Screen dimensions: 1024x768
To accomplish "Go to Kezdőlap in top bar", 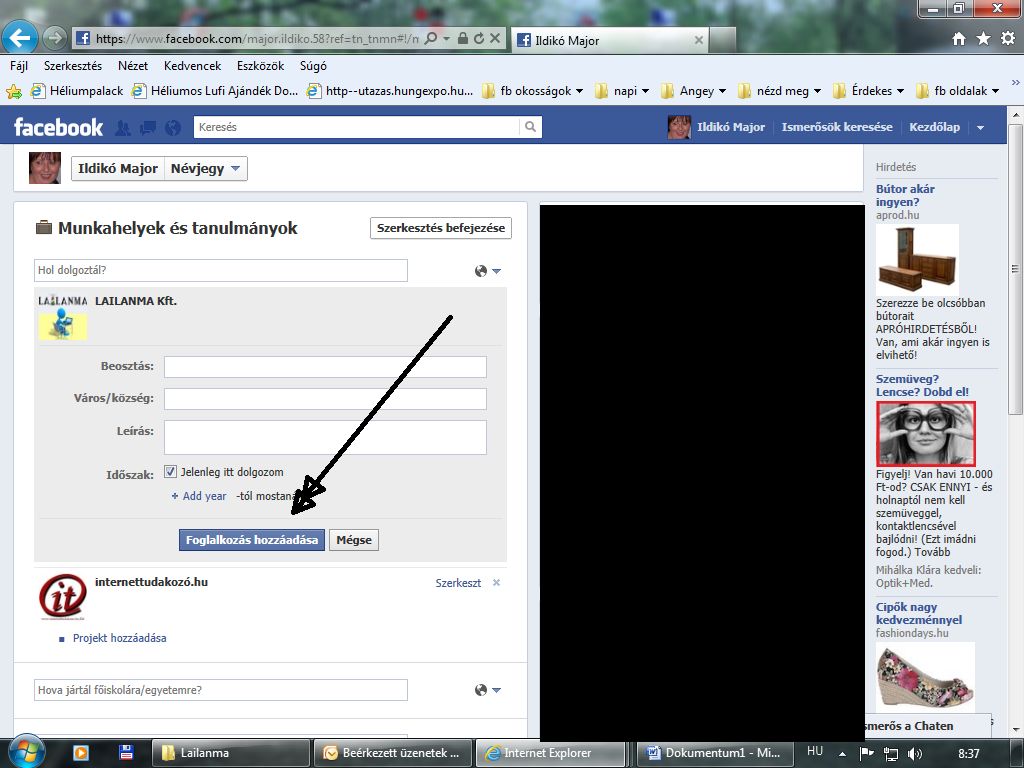I will click(x=935, y=127).
